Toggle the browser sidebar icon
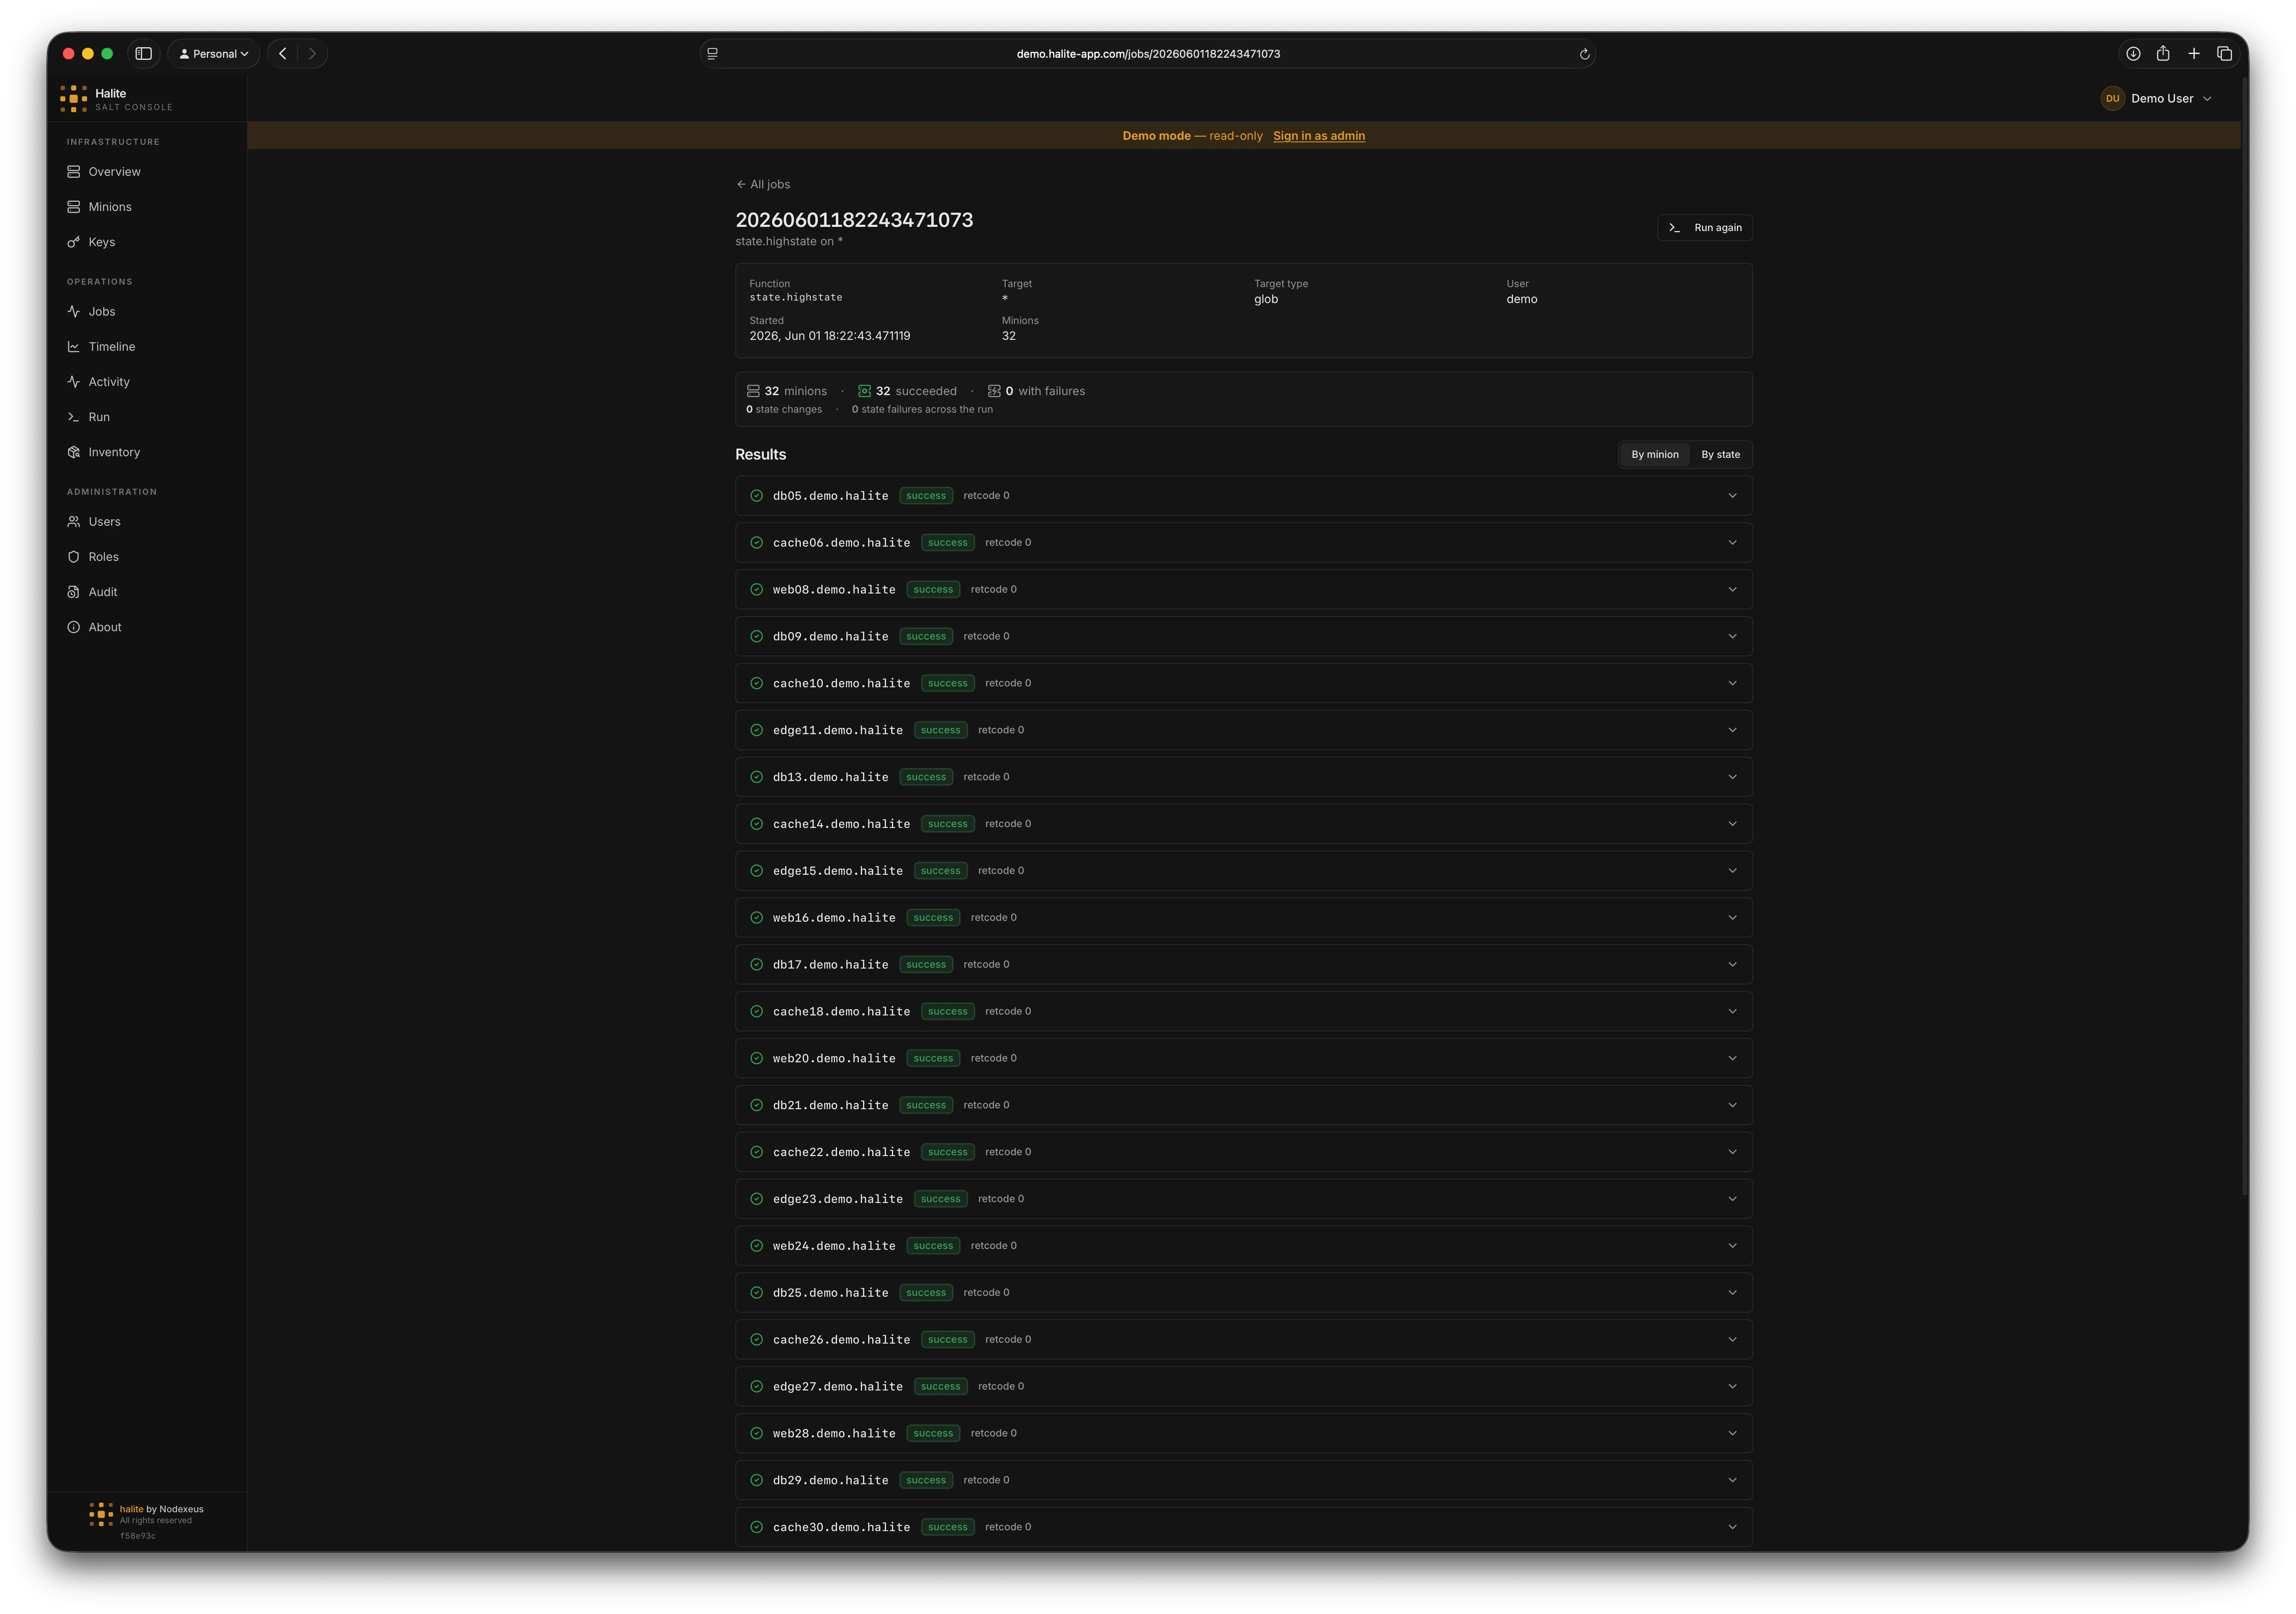Viewport: 2296px width, 1614px height. click(x=144, y=54)
